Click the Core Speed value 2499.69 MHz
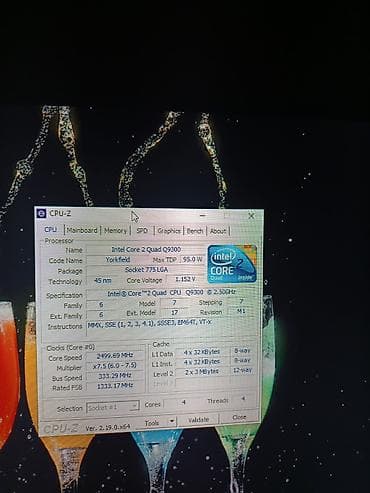This screenshot has width=370, height=493. [115, 356]
